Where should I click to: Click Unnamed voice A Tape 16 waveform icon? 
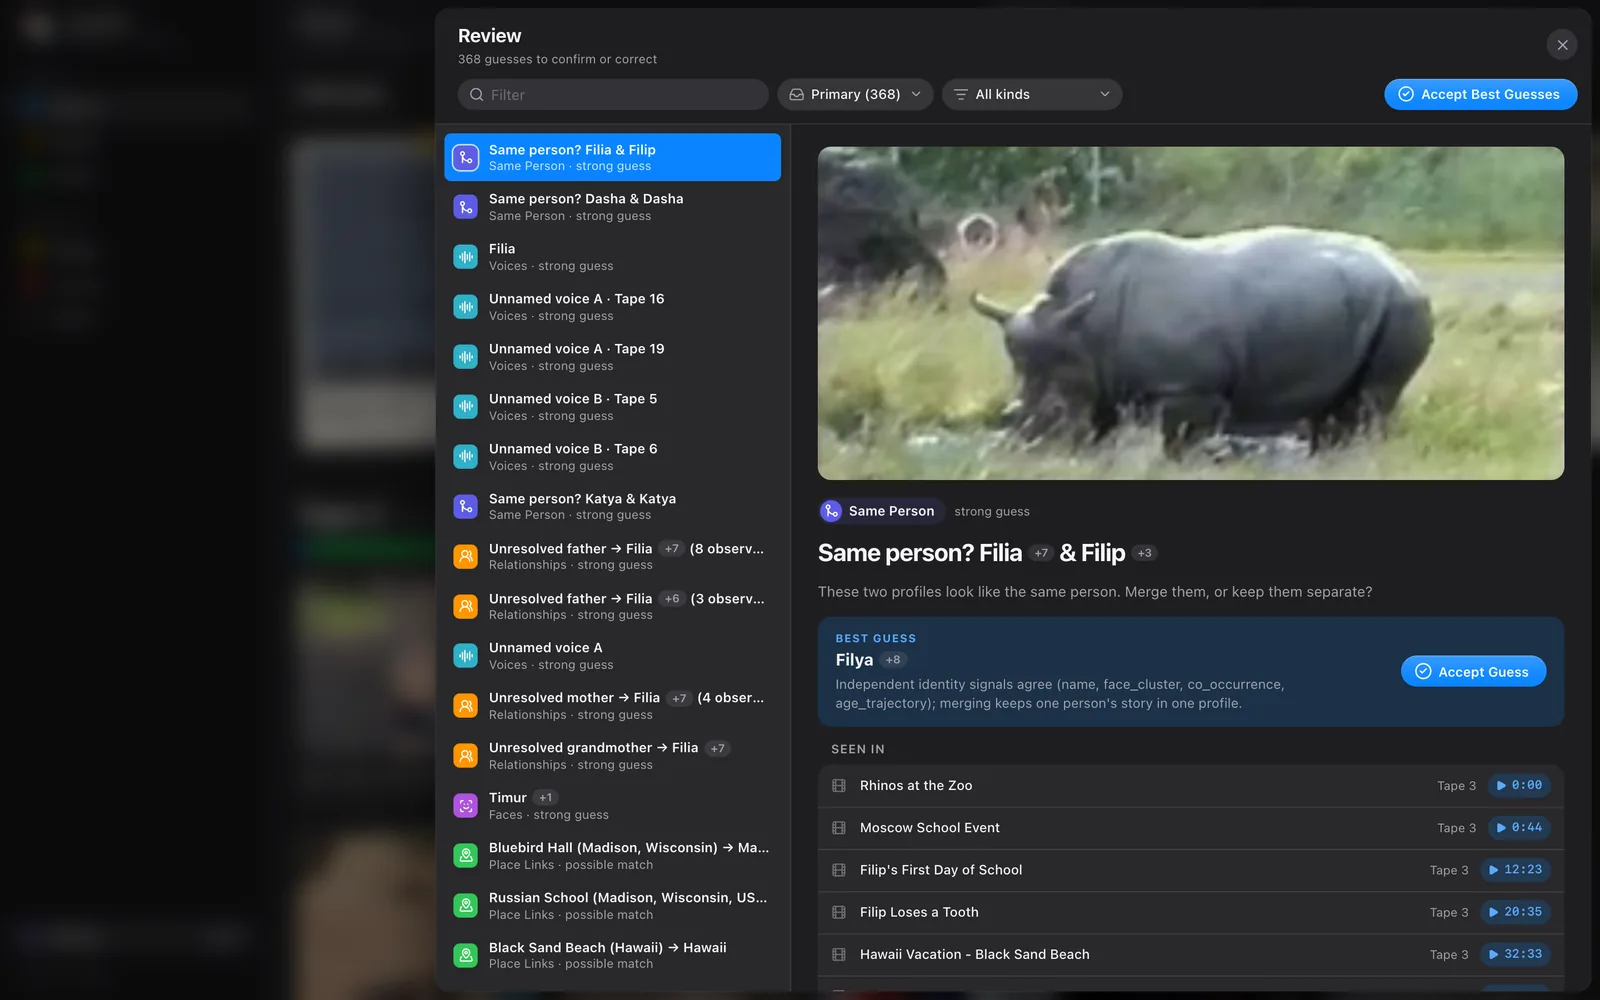466,307
